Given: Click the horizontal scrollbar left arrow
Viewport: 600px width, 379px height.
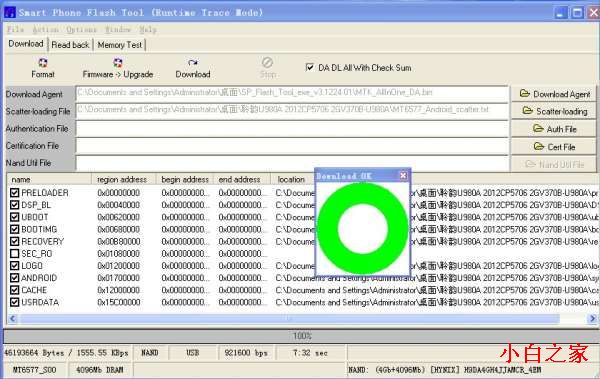Looking at the screenshot, I should point(12,319).
